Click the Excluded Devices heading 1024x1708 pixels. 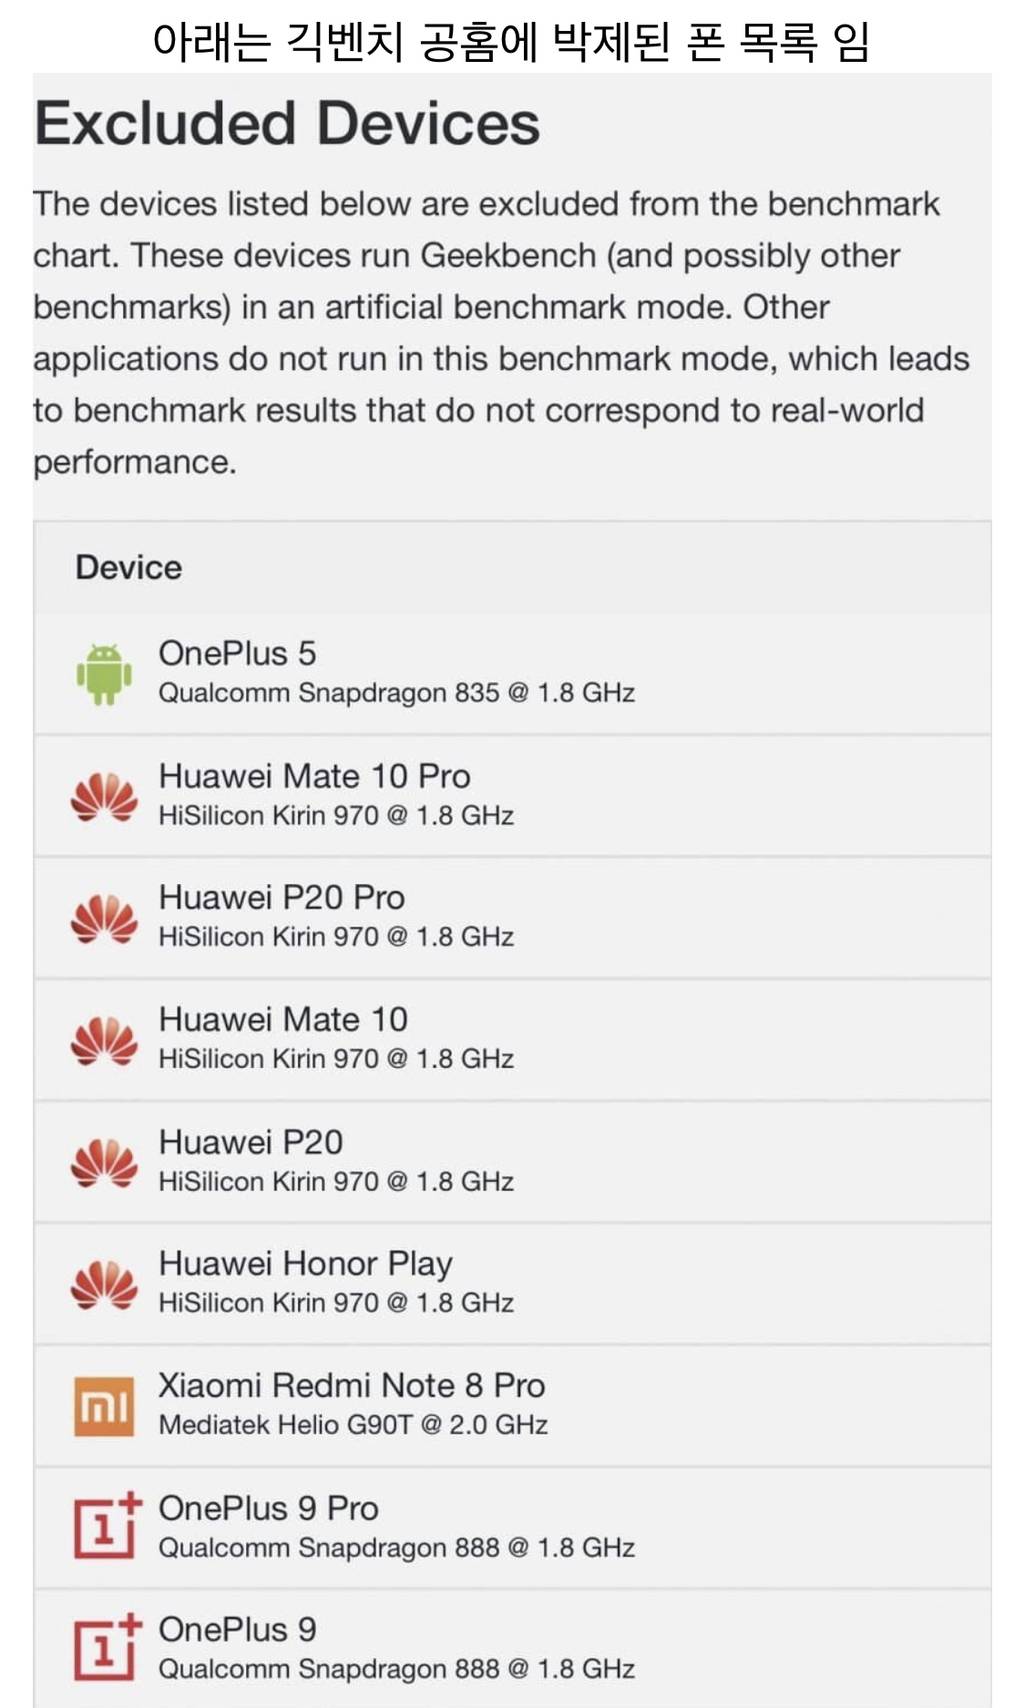coord(287,124)
